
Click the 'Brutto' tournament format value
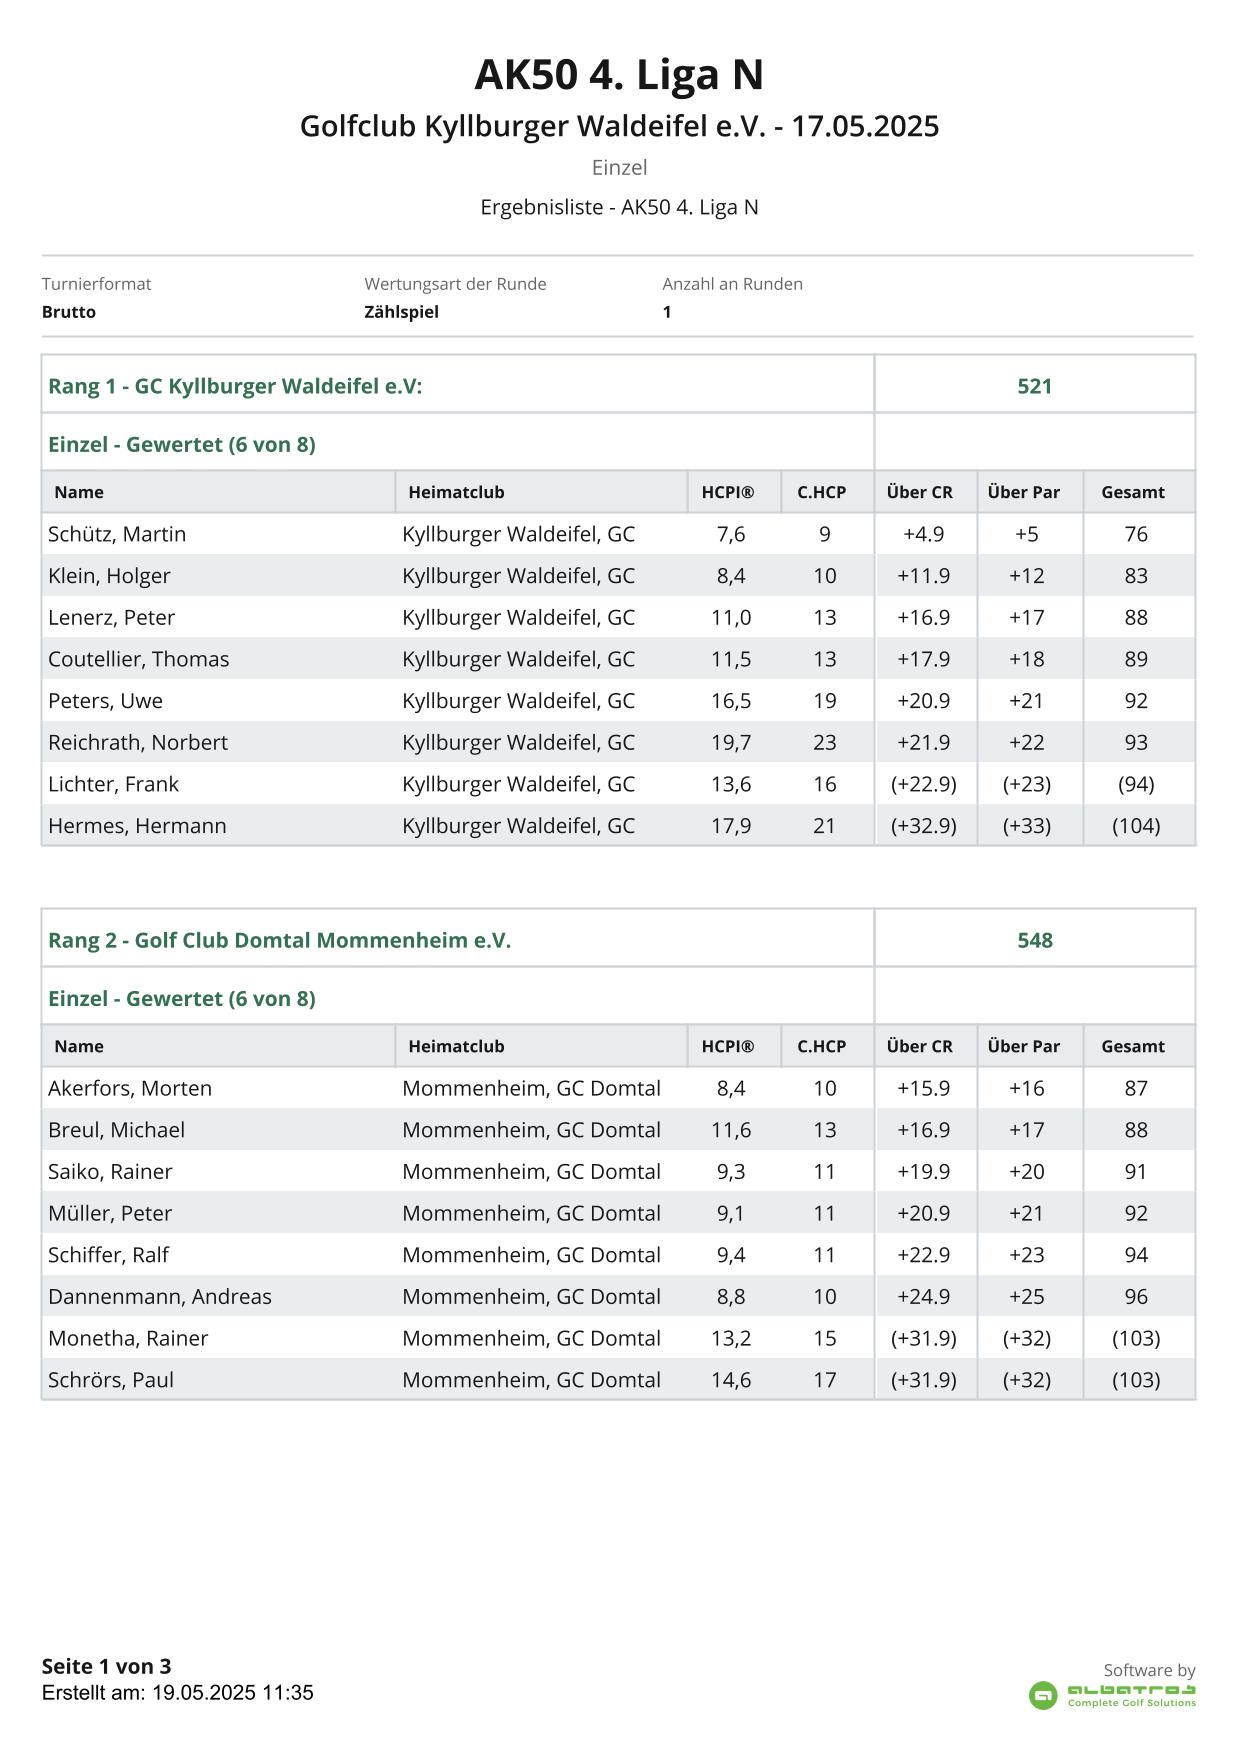[69, 312]
